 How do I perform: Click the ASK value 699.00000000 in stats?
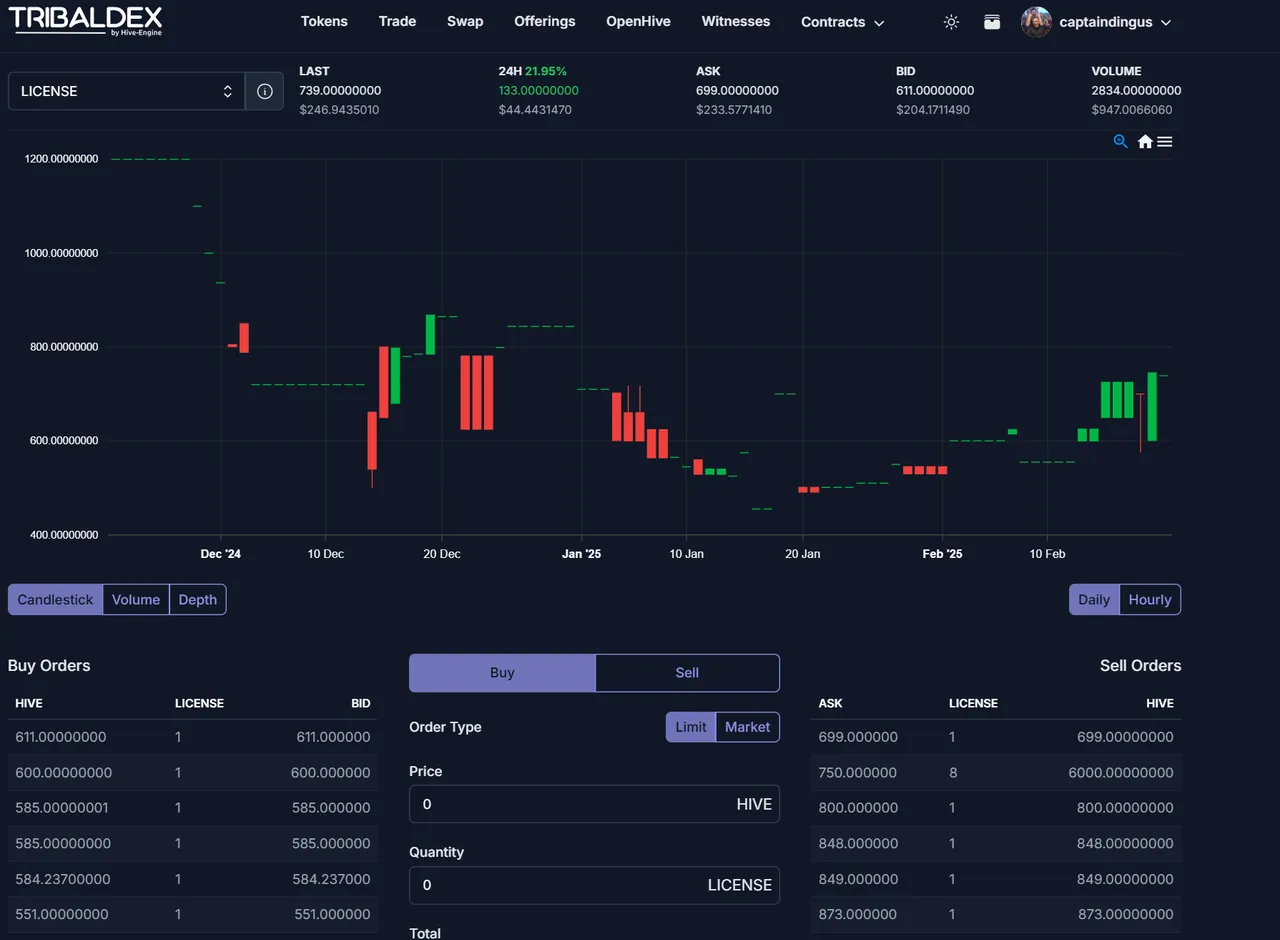pyautogui.click(x=737, y=91)
